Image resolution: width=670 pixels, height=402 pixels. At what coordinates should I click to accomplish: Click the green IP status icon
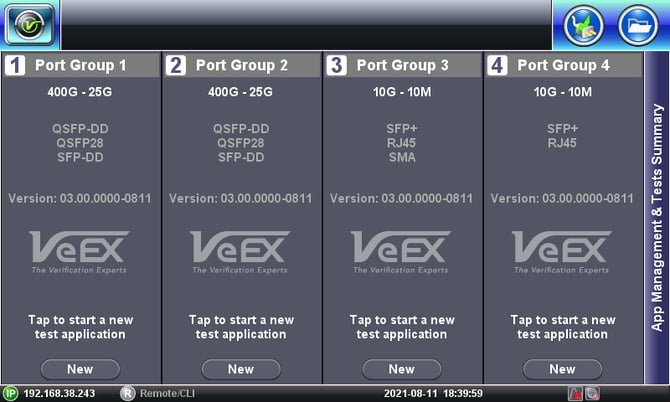(x=10, y=393)
